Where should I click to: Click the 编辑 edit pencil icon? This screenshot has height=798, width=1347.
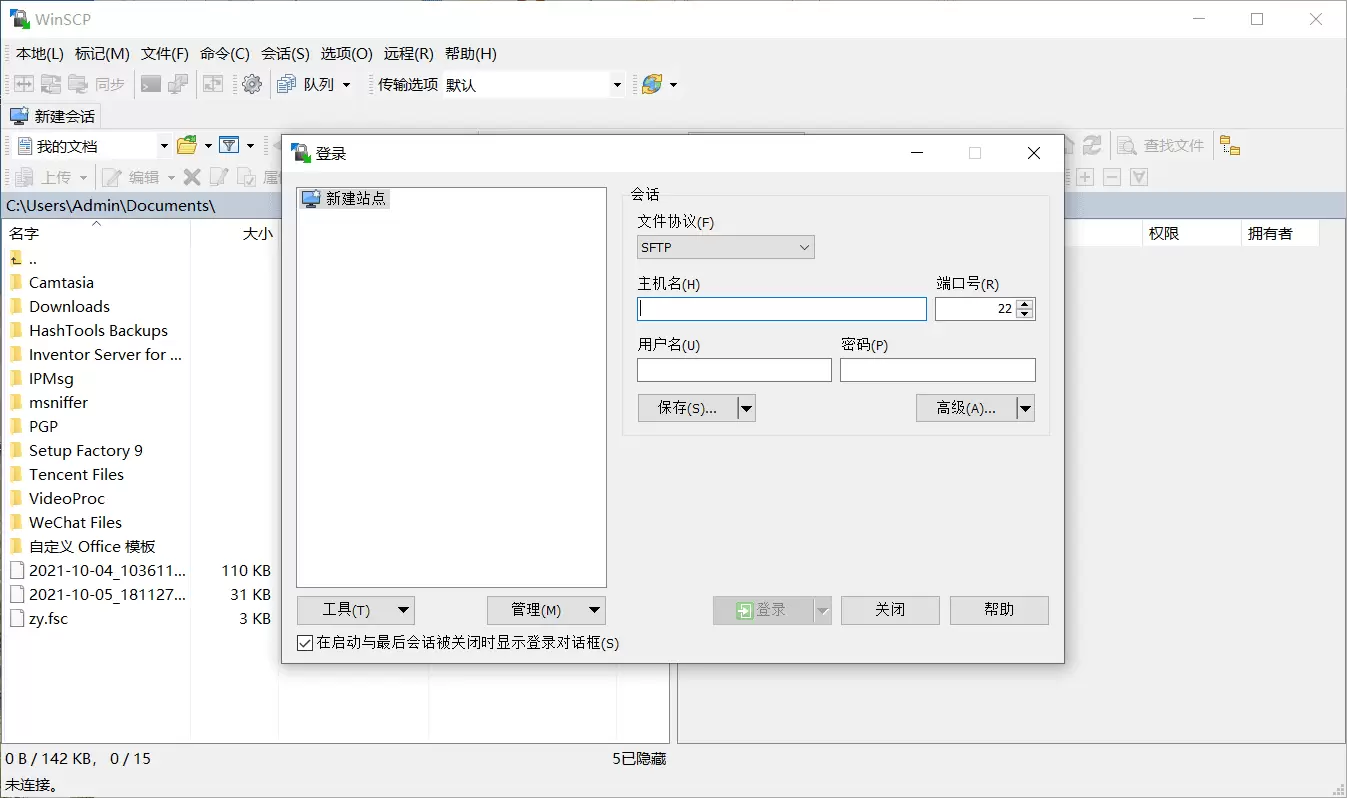(x=112, y=177)
